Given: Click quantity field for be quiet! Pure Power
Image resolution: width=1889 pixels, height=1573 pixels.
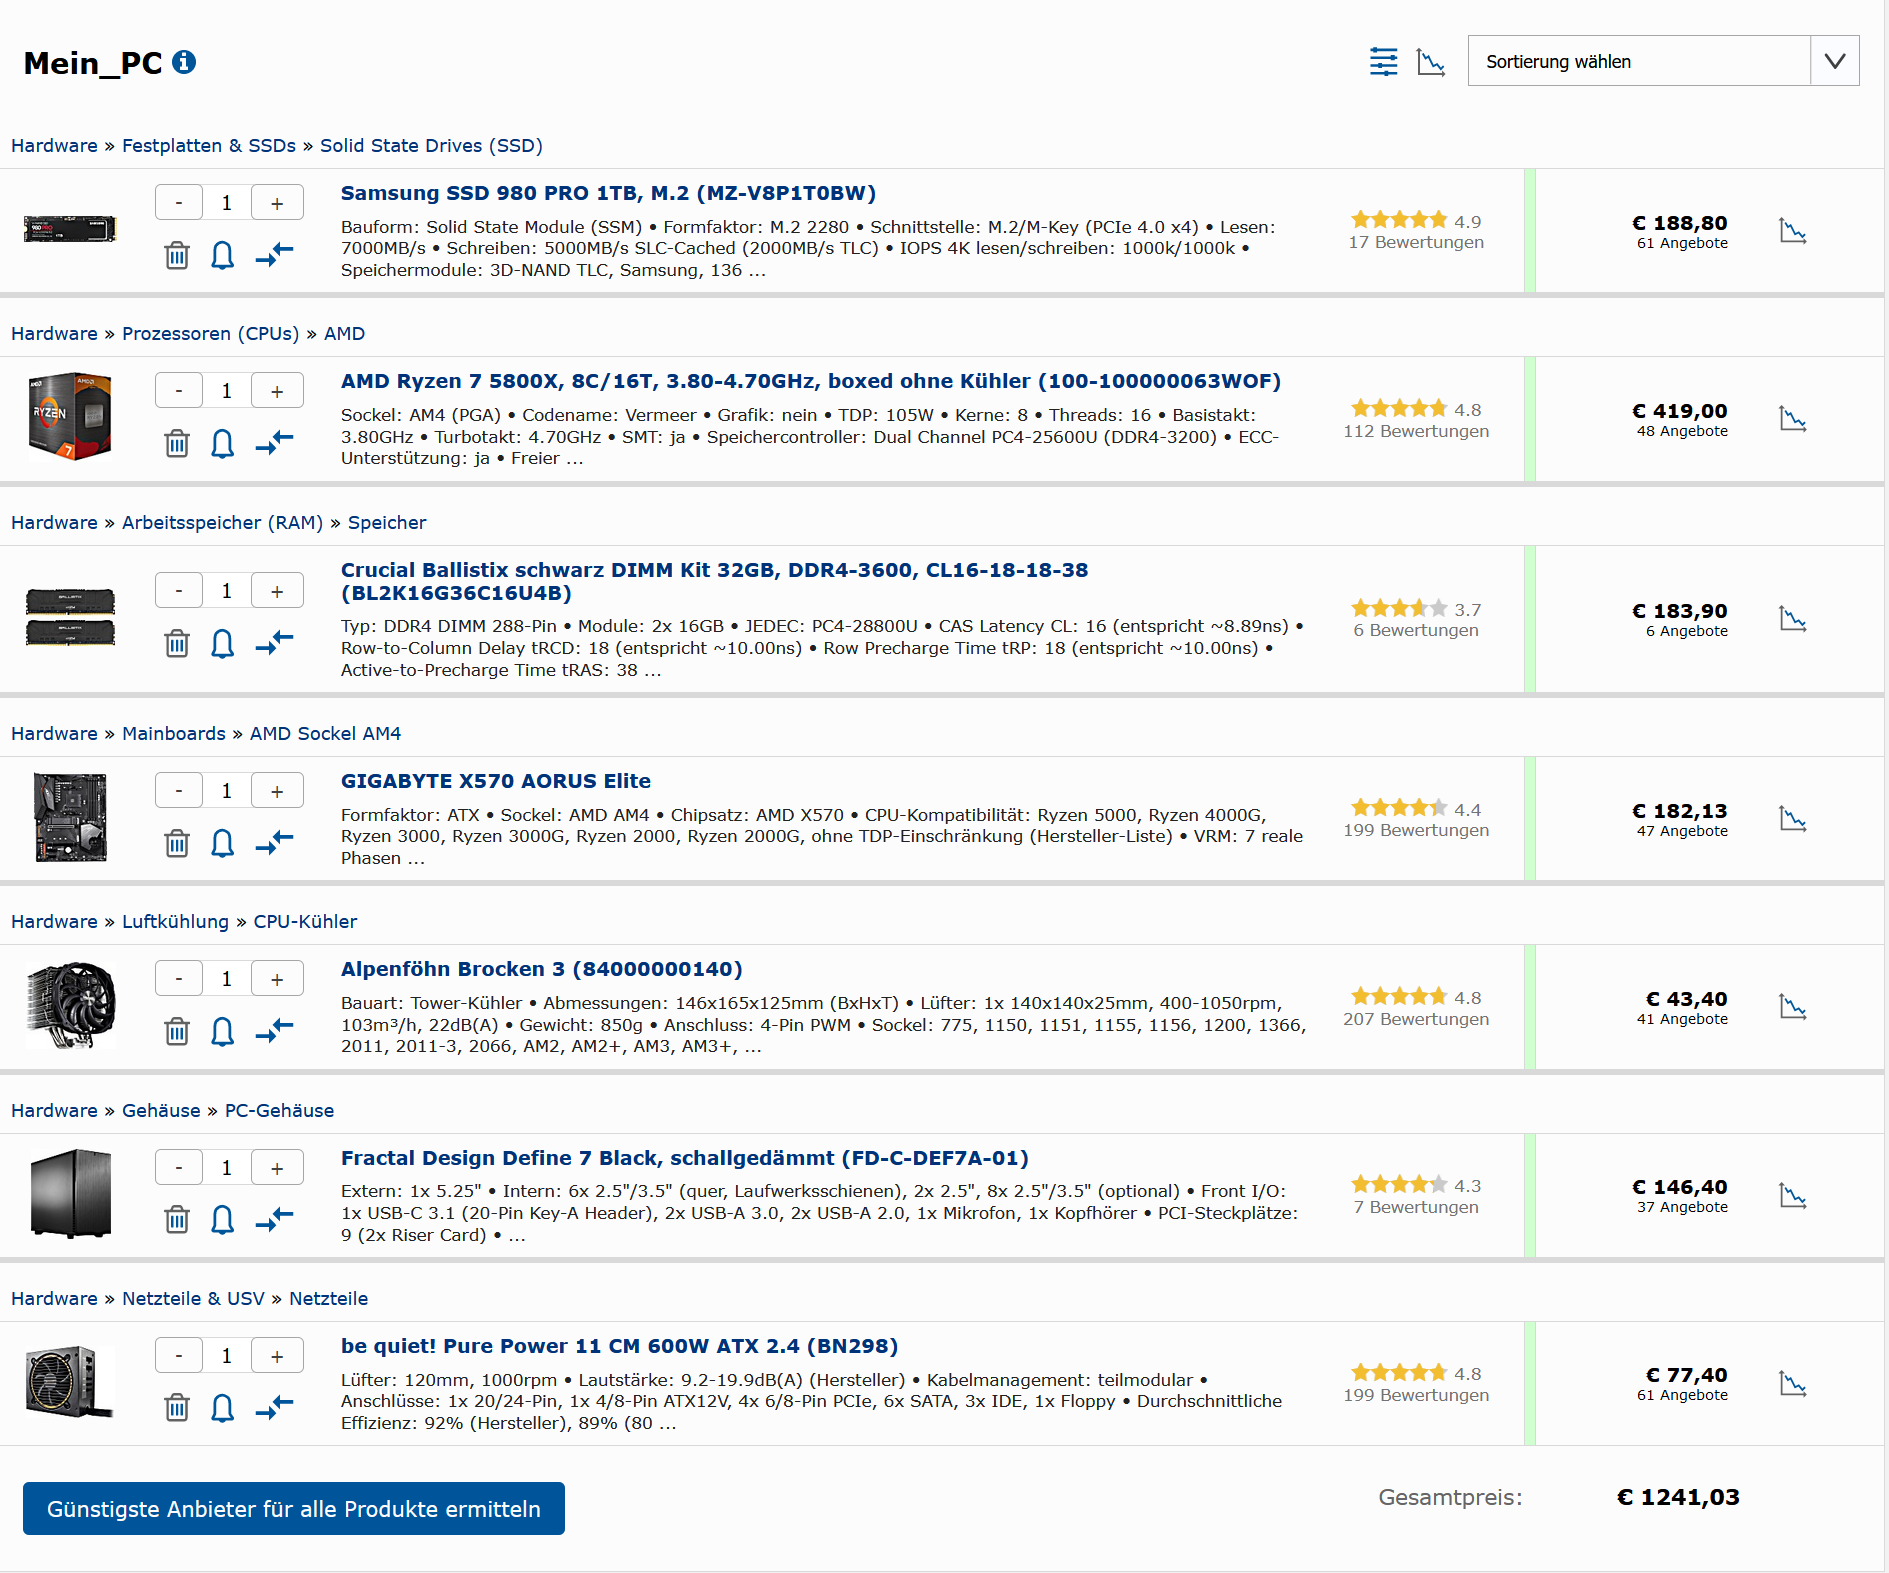Looking at the screenshot, I should (x=227, y=1356).
